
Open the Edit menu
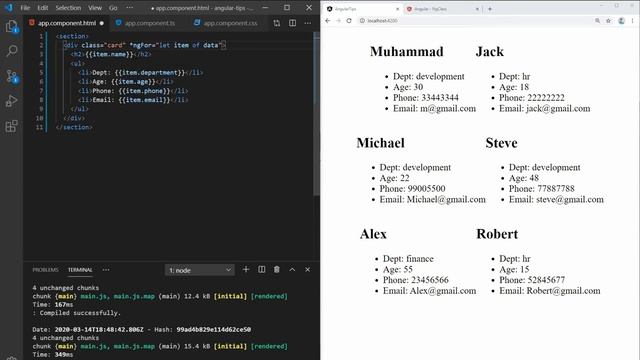[42, 8]
